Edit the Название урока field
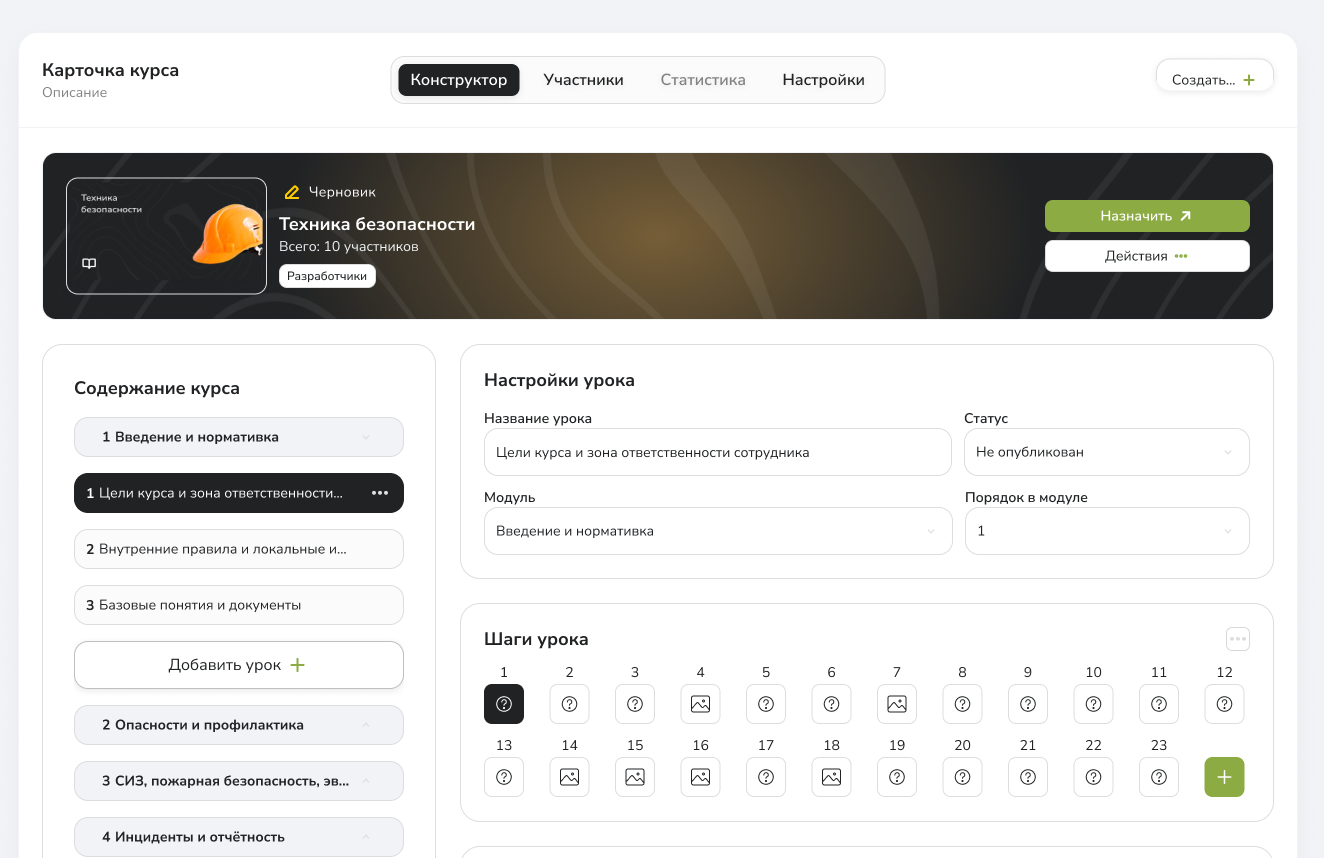 718,452
